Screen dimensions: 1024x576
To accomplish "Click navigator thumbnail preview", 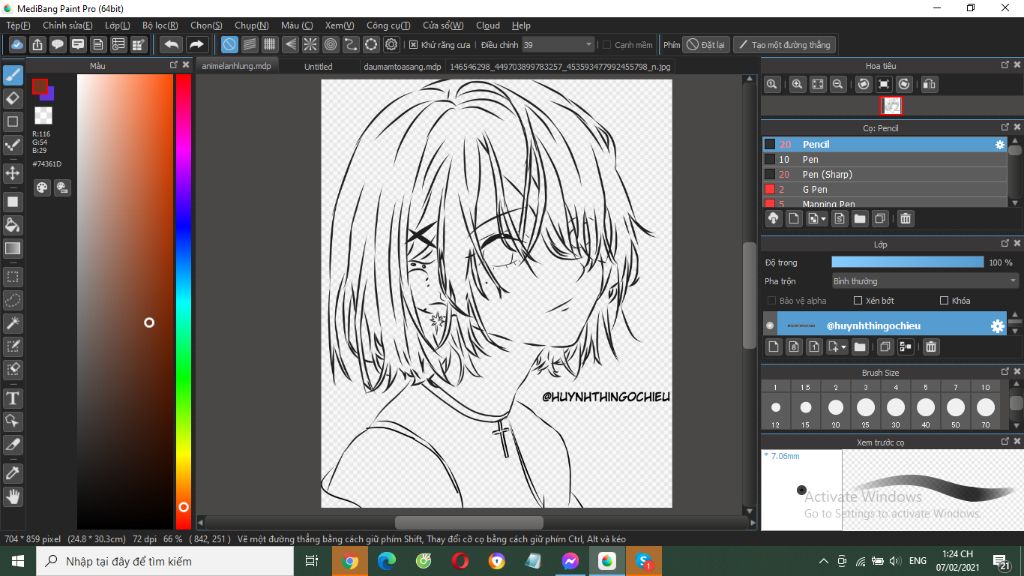I will point(891,105).
